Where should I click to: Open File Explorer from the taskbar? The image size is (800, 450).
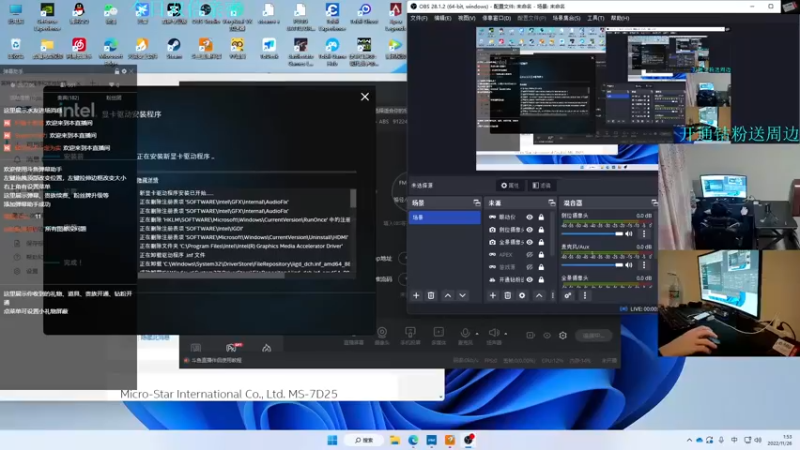pyautogui.click(x=394, y=440)
